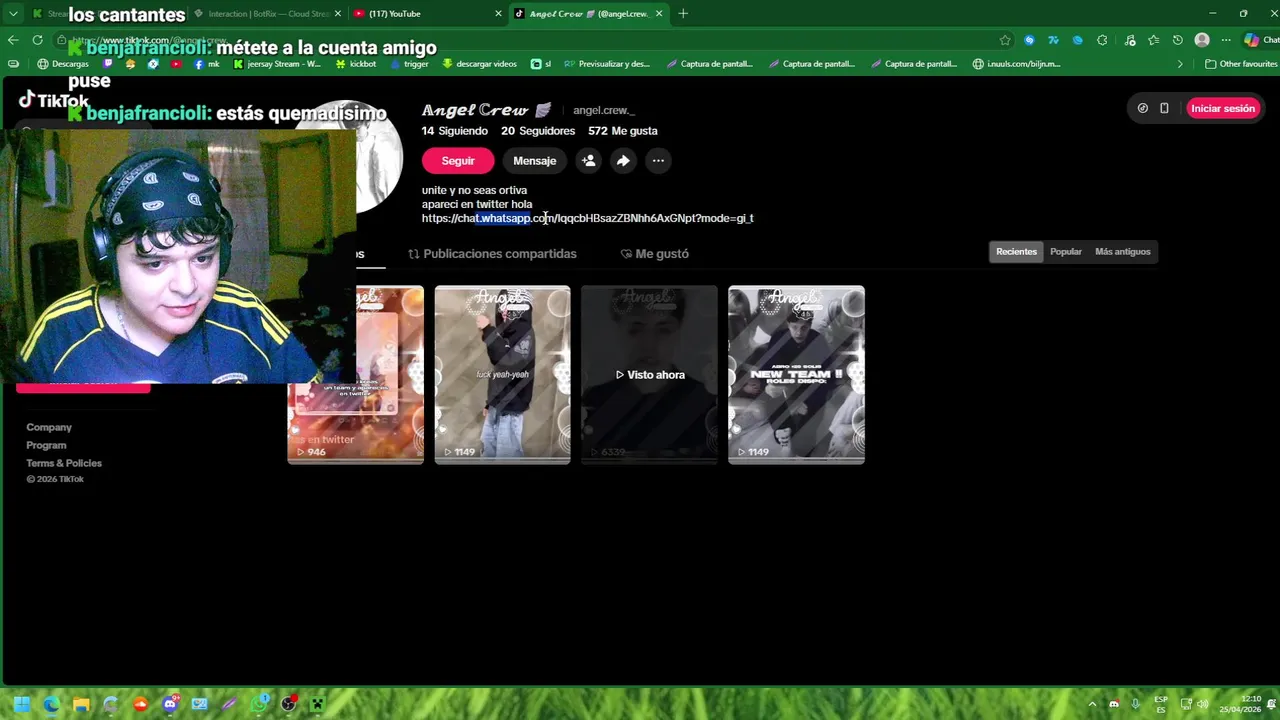Open a new browser tab with plus icon

[683, 14]
